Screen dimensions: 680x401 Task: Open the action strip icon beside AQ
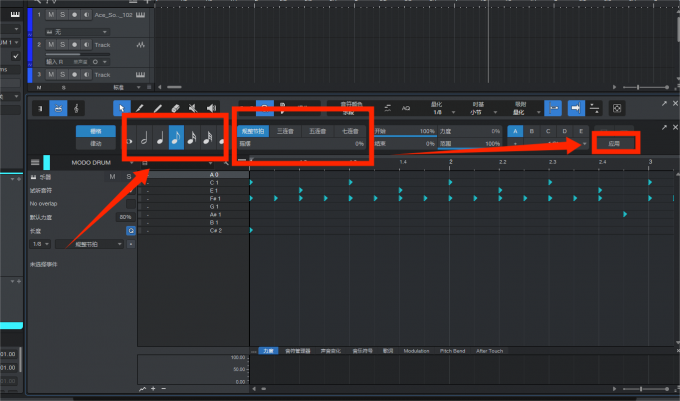[x=387, y=108]
